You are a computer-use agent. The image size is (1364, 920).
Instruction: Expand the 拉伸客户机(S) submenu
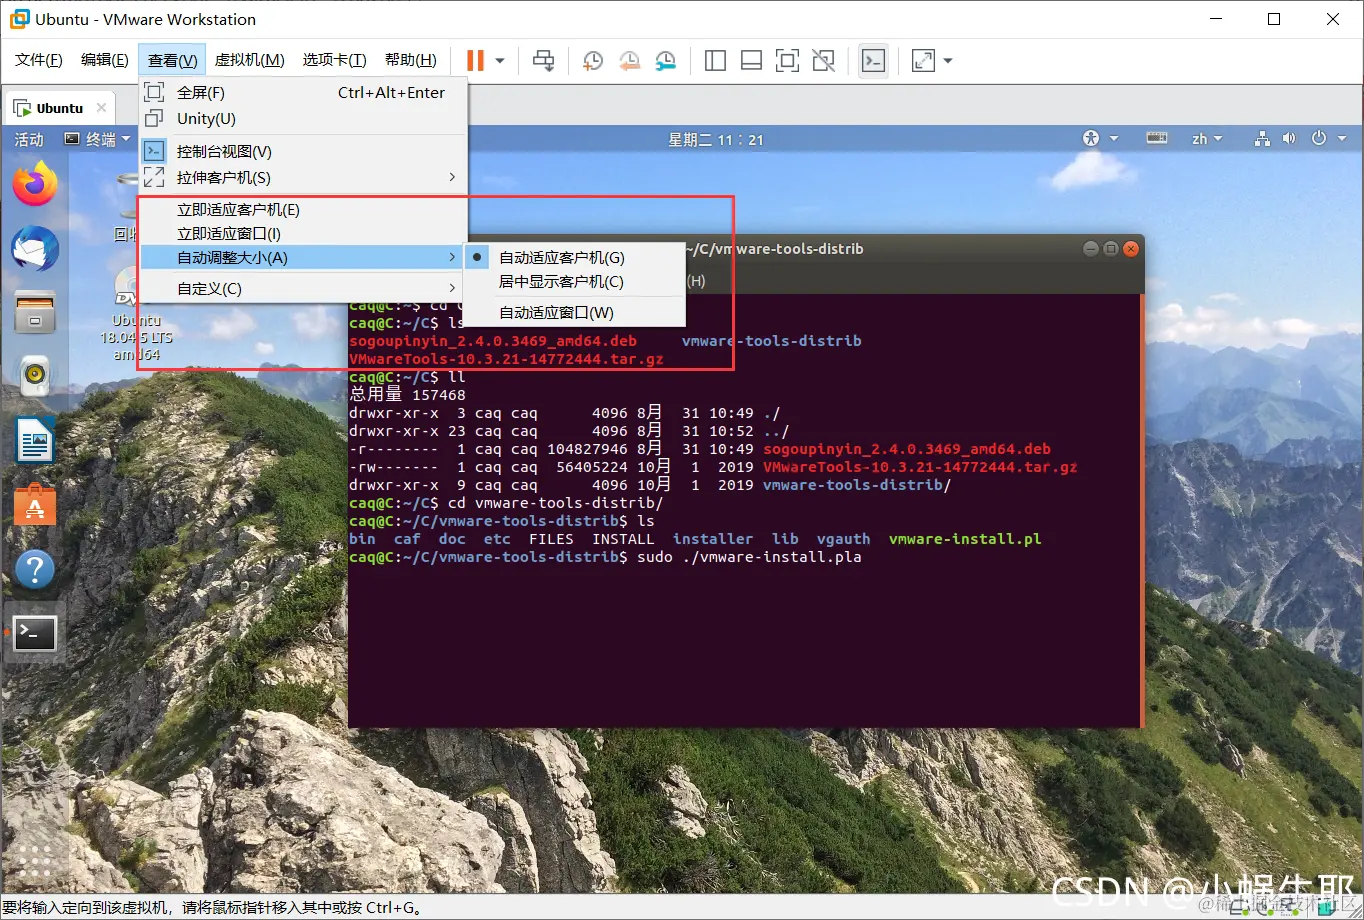[304, 177]
